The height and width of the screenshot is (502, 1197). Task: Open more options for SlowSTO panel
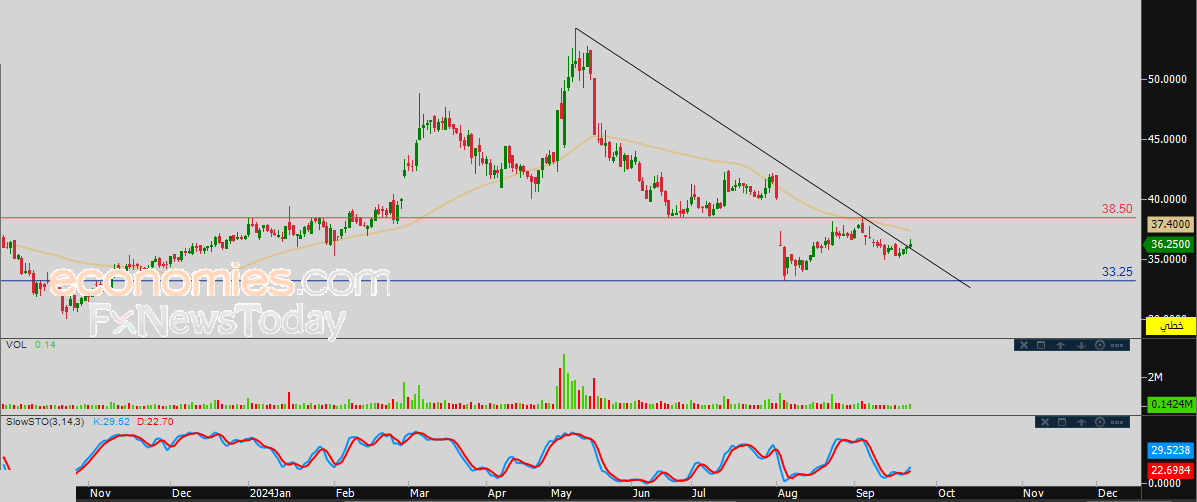pos(1117,423)
